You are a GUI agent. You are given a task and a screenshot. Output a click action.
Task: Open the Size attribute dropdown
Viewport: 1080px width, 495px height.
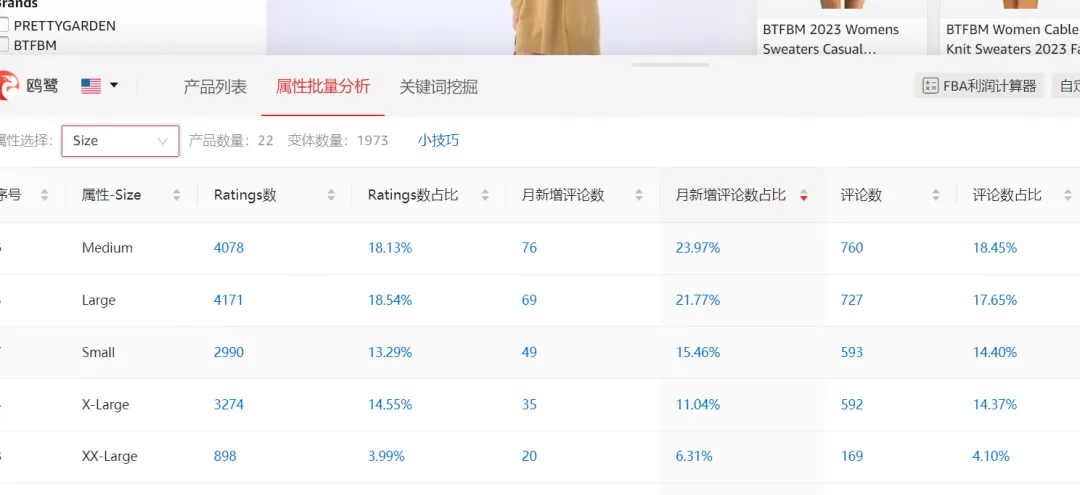pos(121,140)
